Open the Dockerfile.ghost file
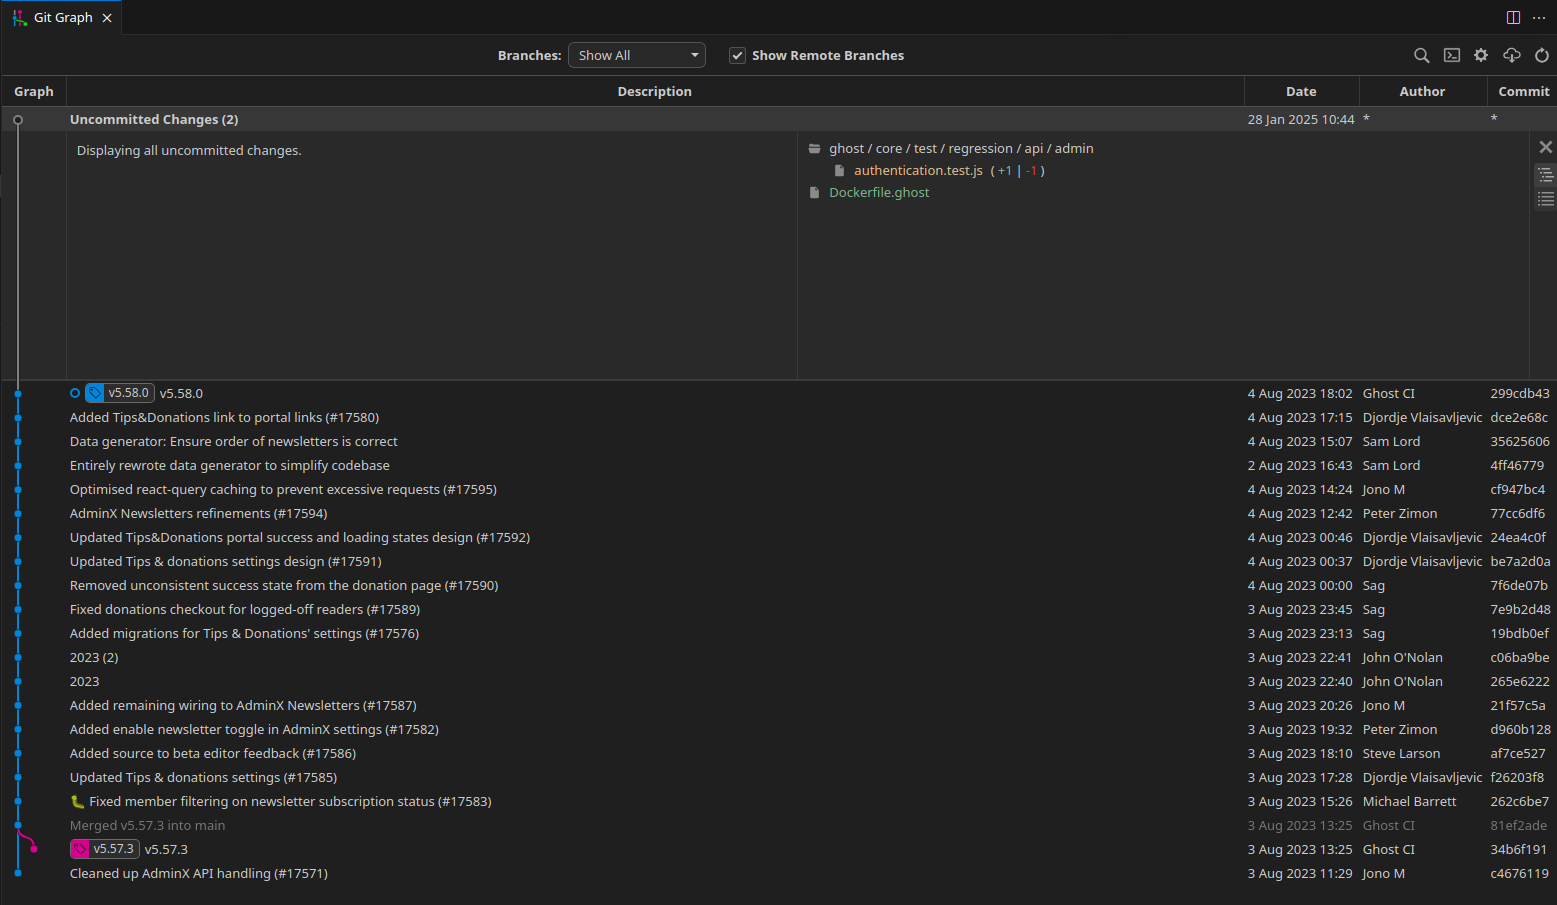The height and width of the screenshot is (905, 1557). coord(879,193)
